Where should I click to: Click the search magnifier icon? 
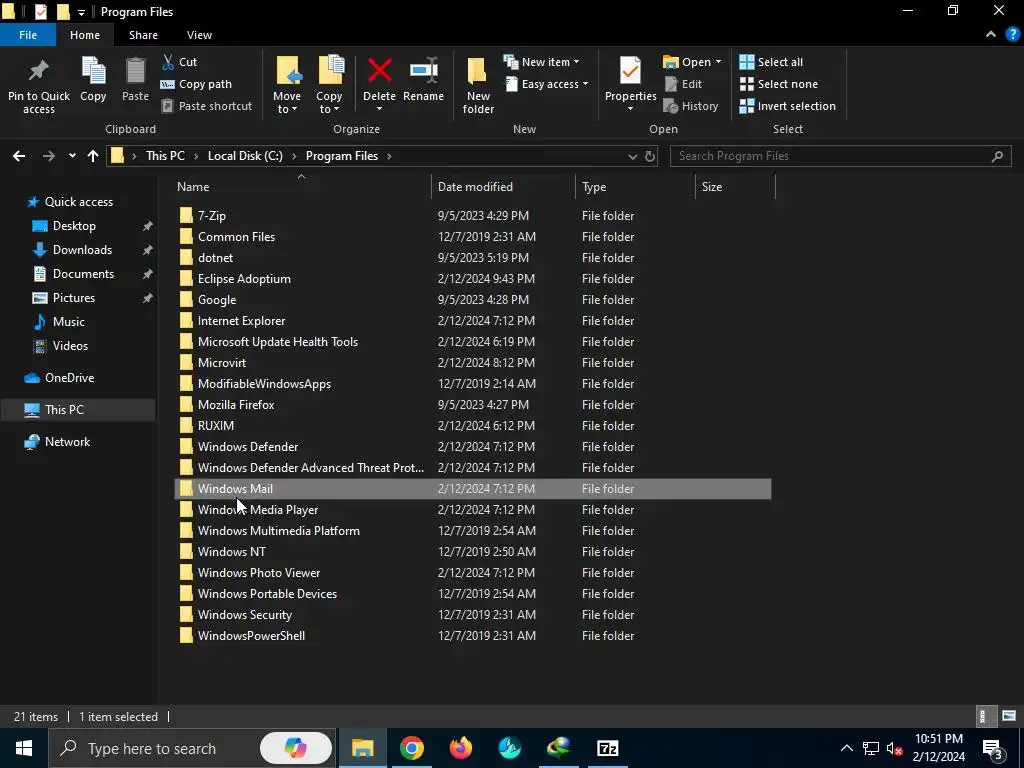pyautogui.click(x=997, y=156)
